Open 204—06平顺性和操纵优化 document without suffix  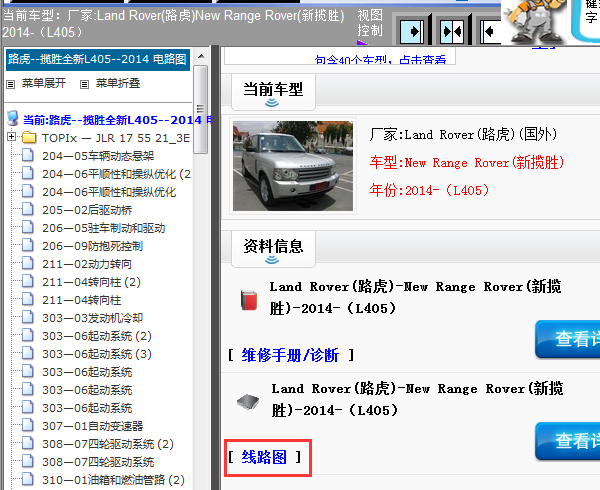tap(109, 192)
